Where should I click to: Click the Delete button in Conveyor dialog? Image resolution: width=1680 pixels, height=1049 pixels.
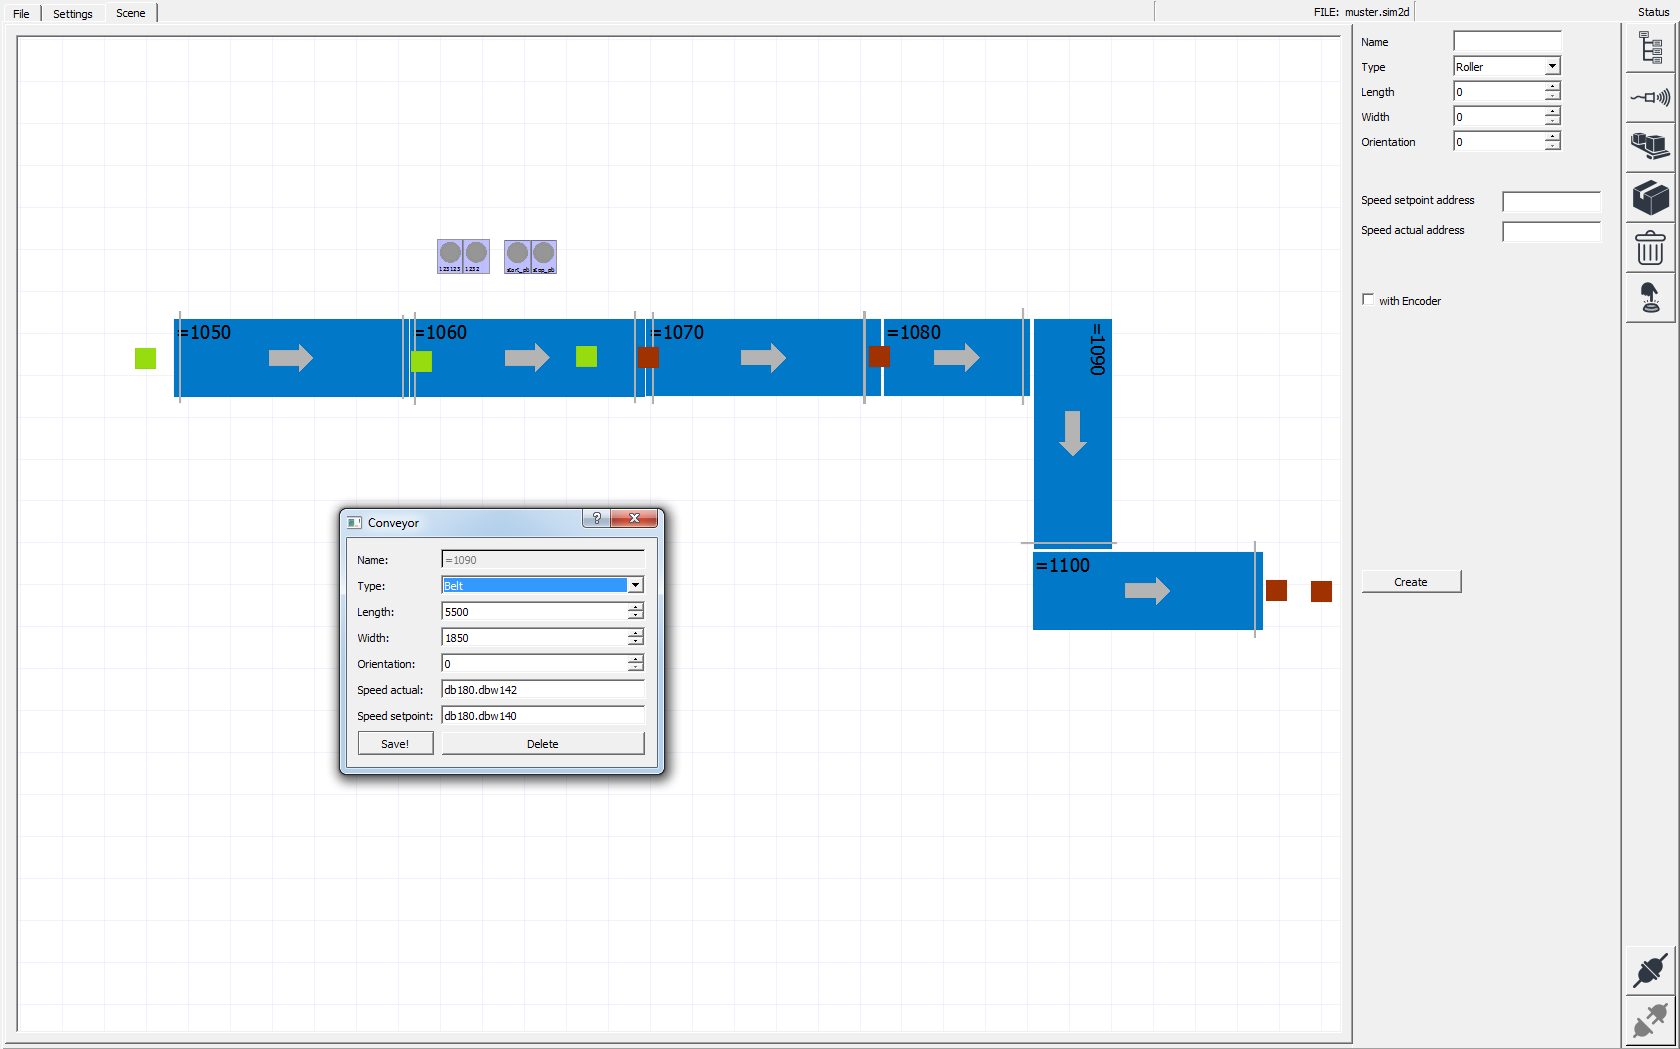tap(543, 743)
